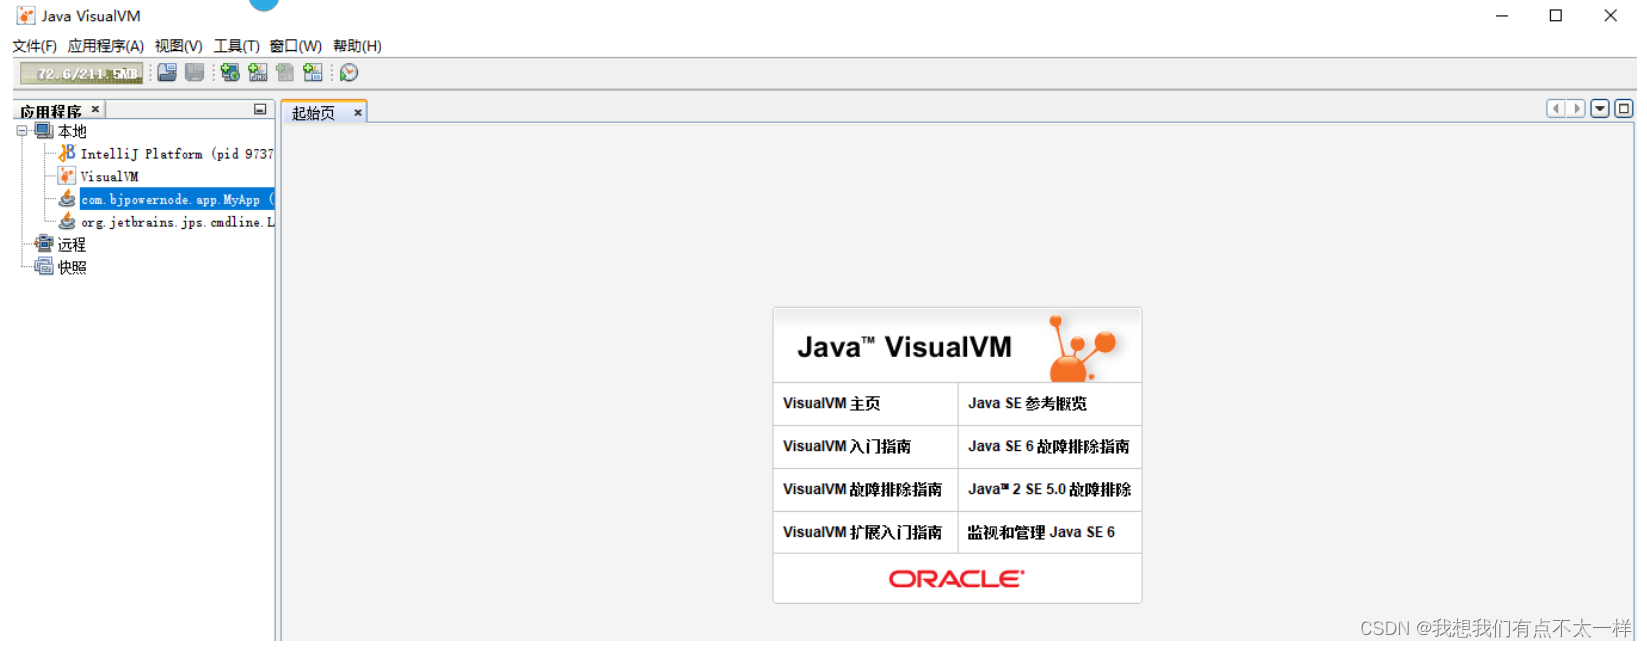This screenshot has width=1647, height=648.
Task: Open the 应用程序(A) menu
Action: point(105,46)
